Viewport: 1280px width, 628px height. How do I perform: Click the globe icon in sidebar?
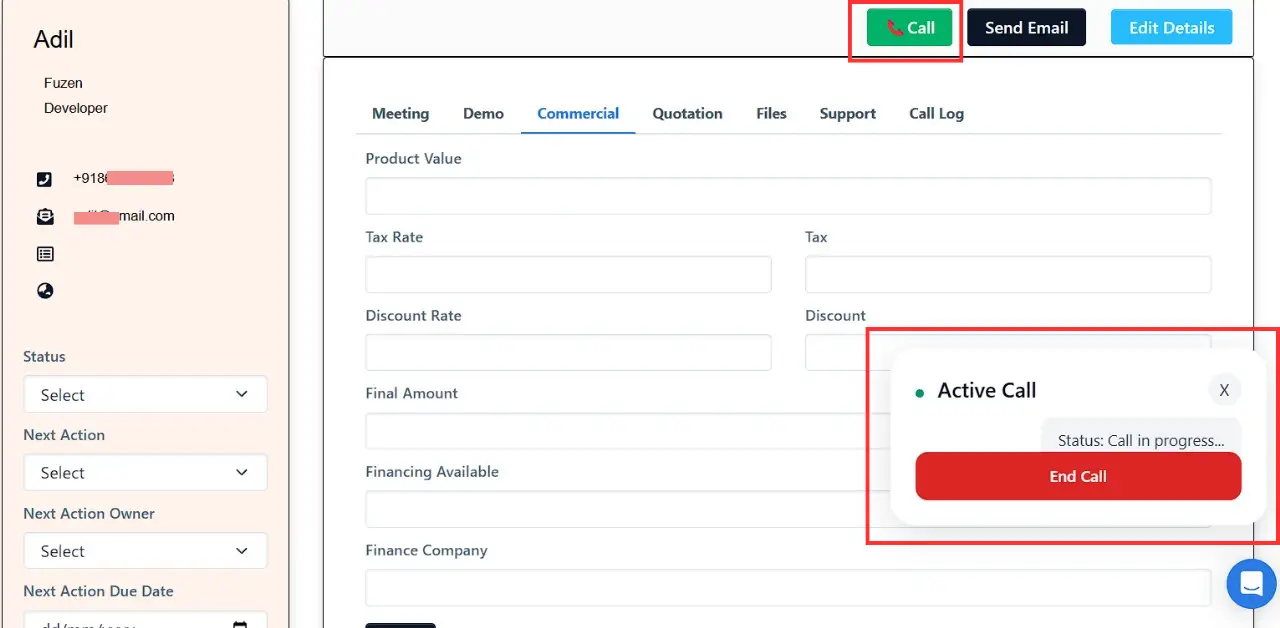tap(45, 291)
